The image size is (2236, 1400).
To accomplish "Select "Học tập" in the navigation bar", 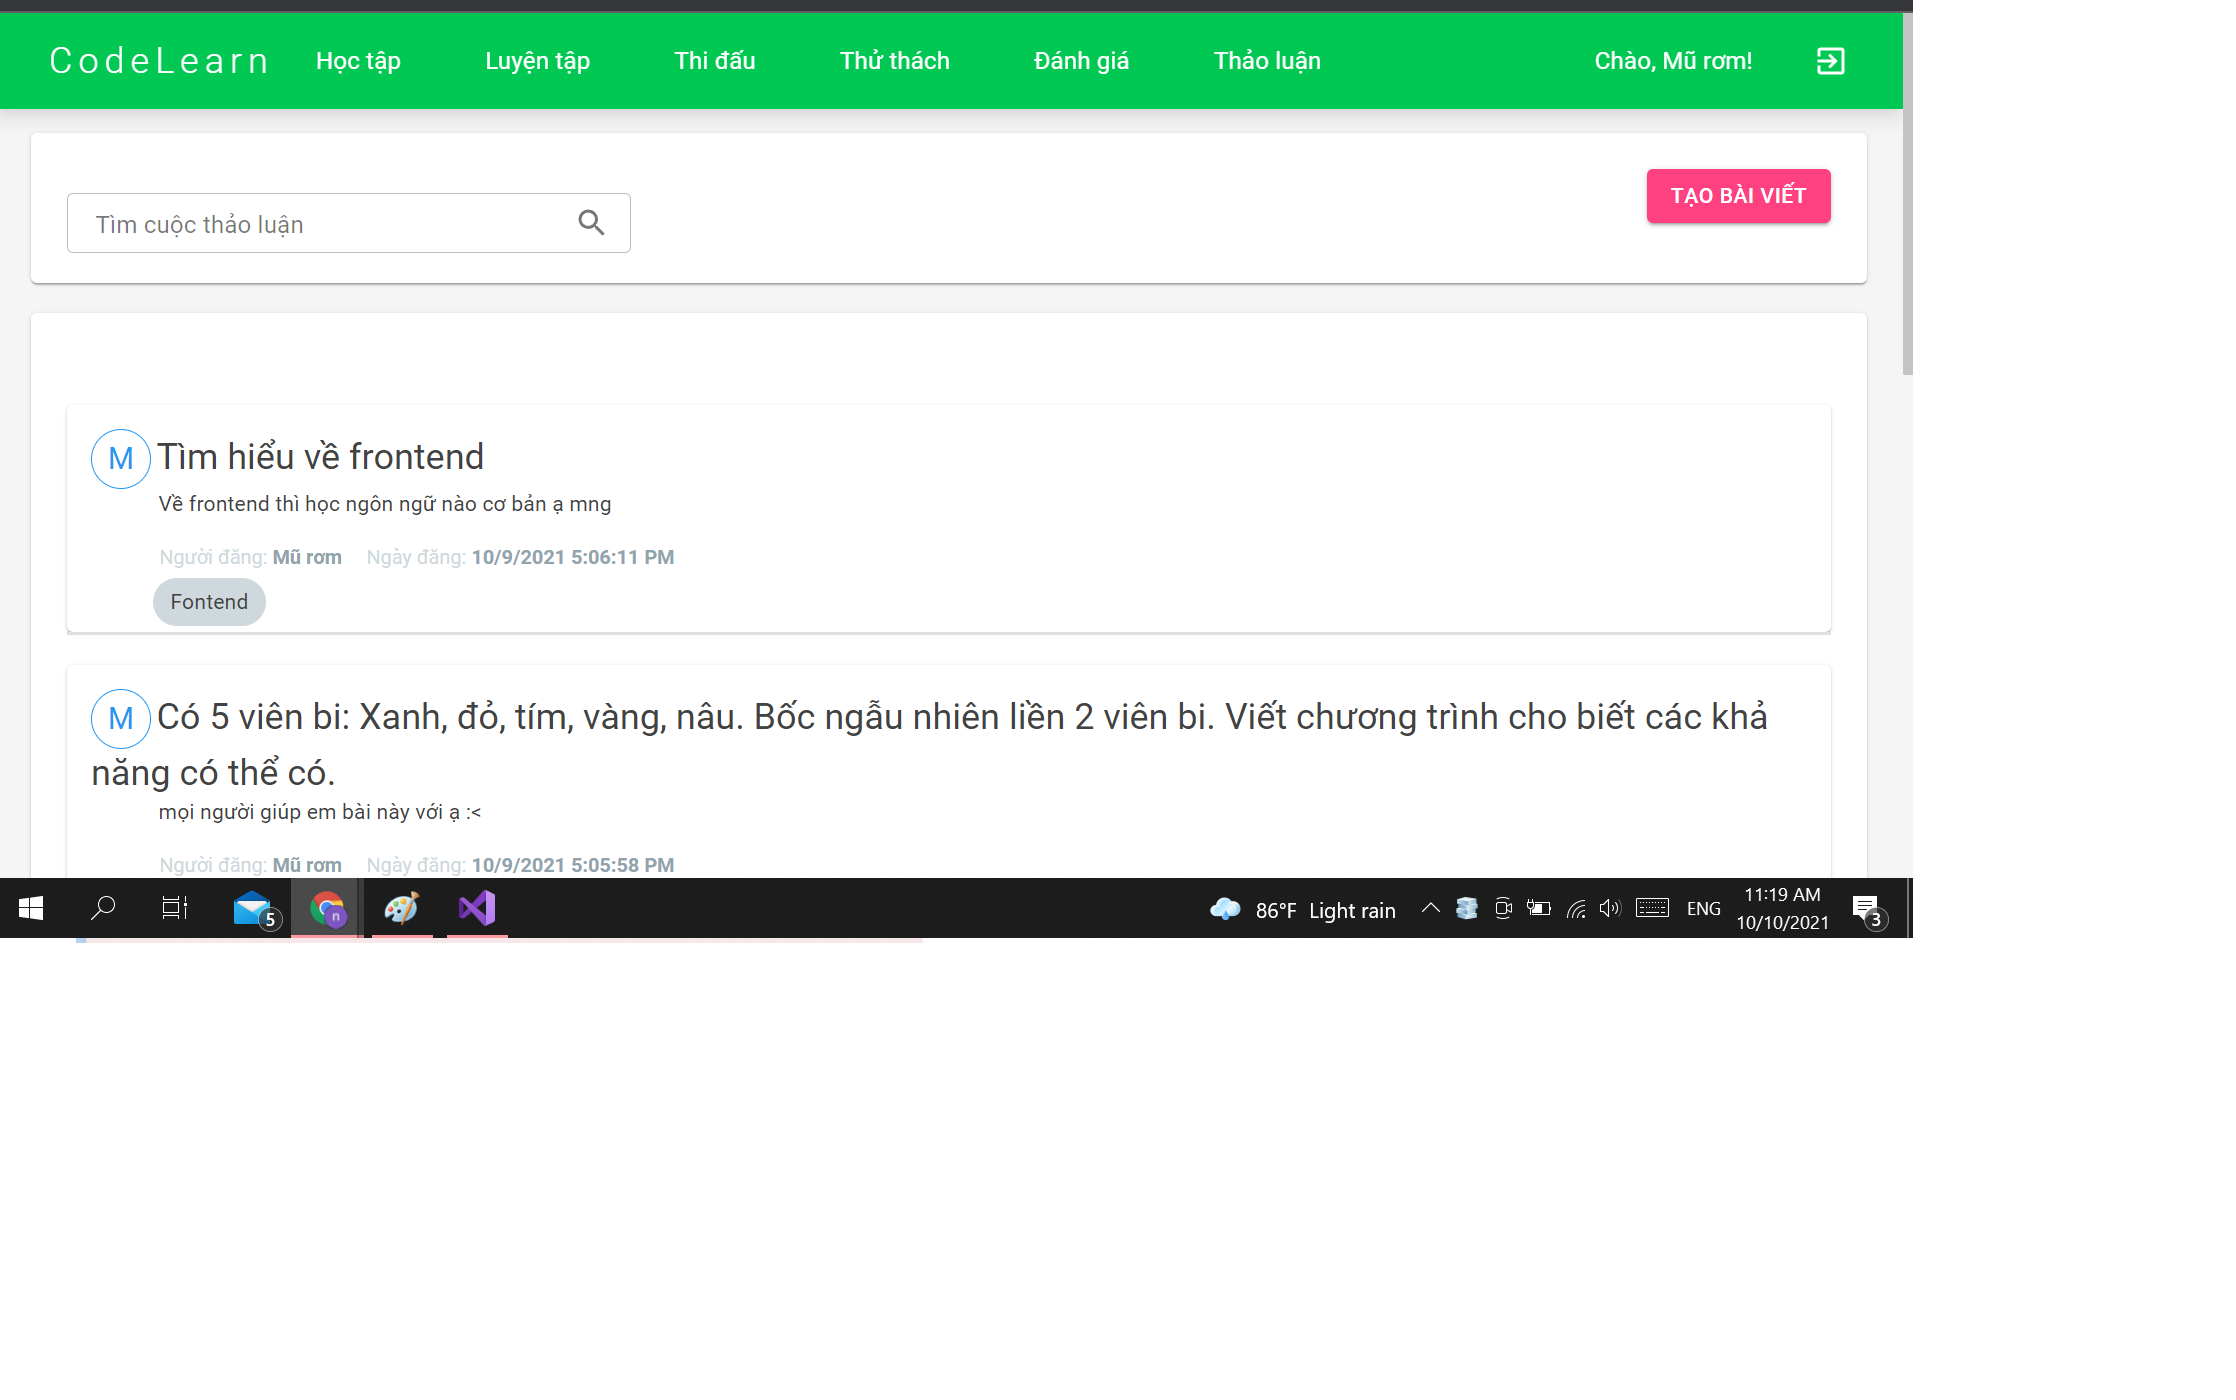I will pyautogui.click(x=357, y=60).
